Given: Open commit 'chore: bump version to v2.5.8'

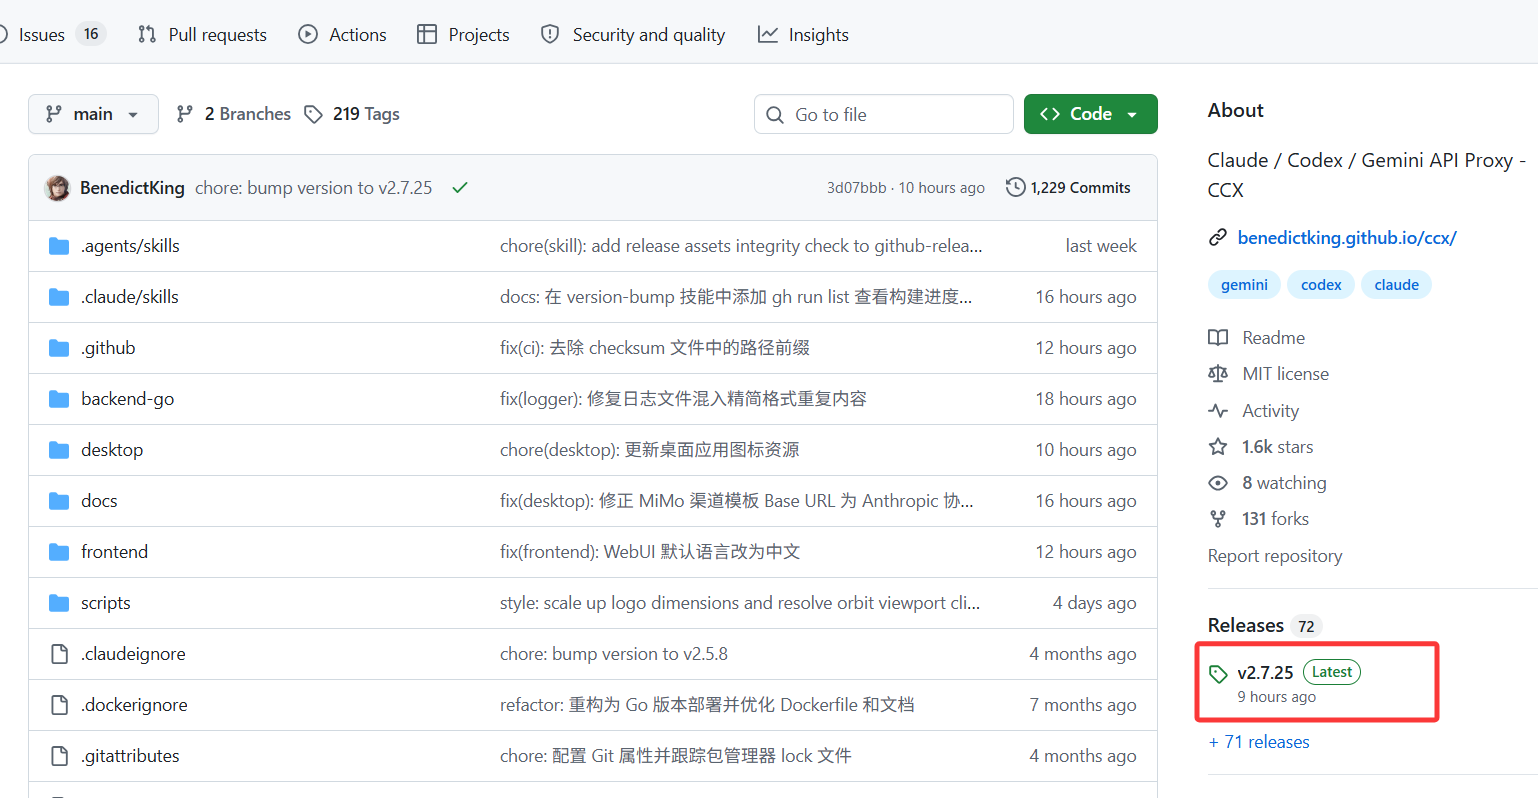Looking at the screenshot, I should 614,654.
